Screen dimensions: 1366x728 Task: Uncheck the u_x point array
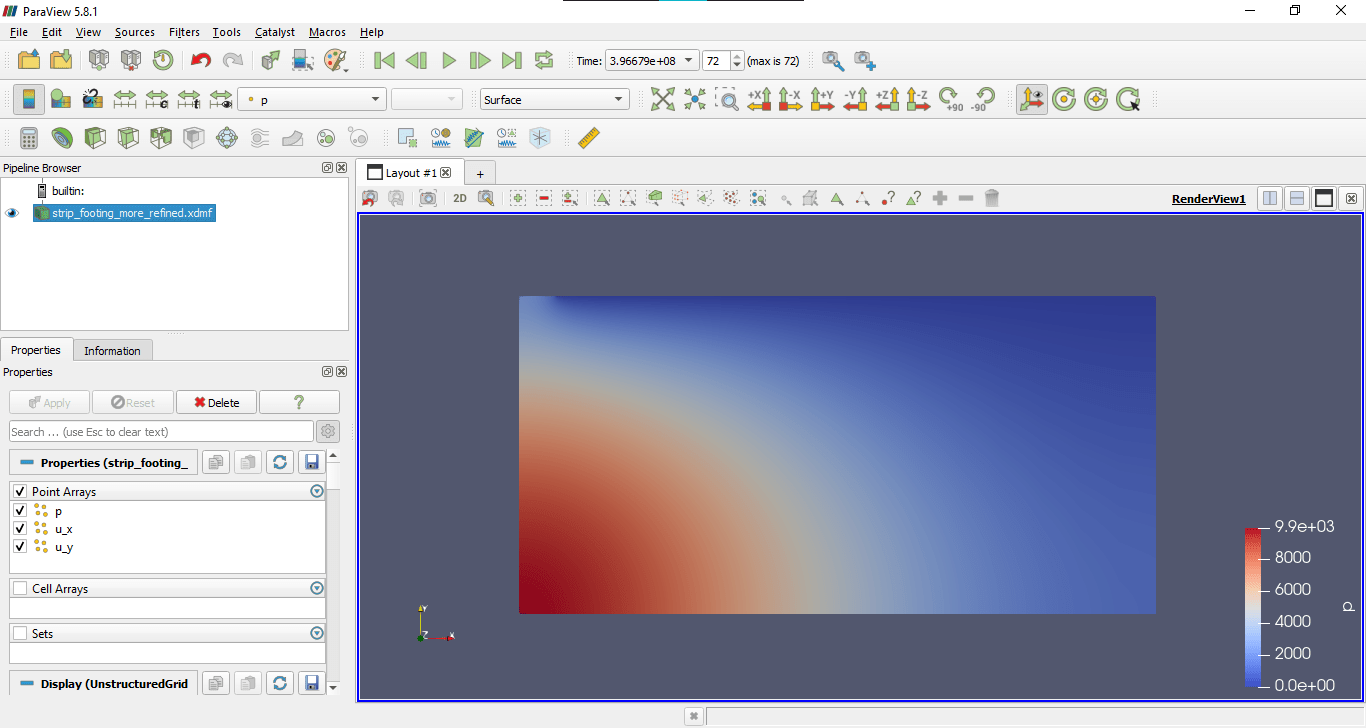click(19, 528)
